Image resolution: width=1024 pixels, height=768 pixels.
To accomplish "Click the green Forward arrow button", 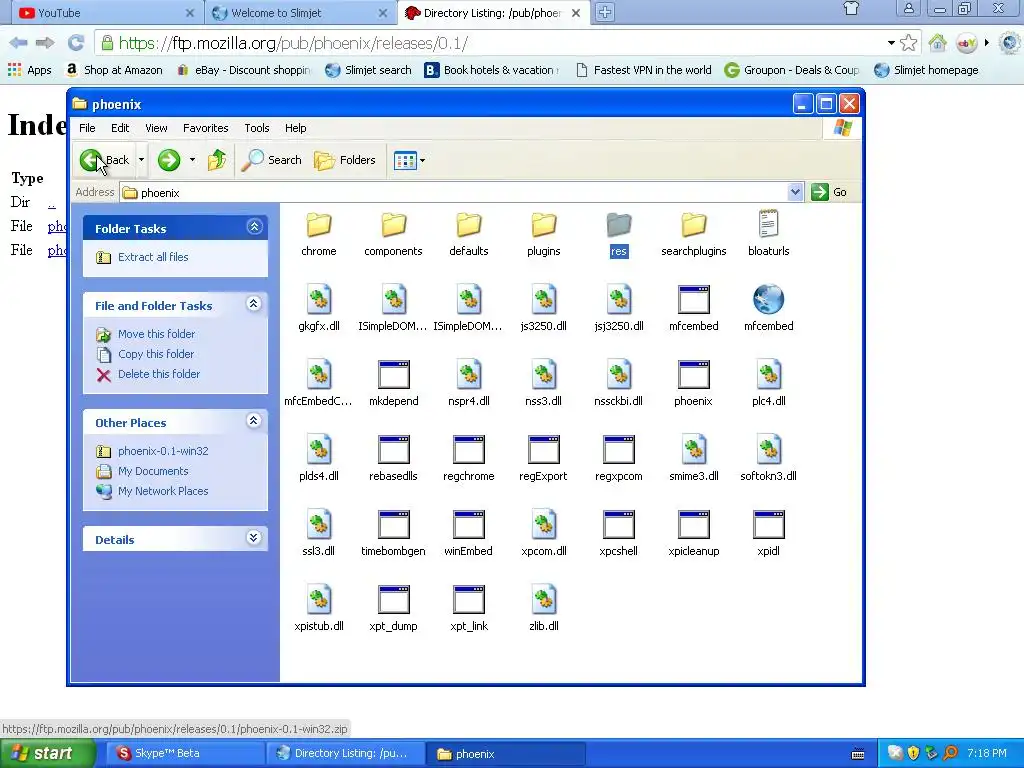I will [x=168, y=160].
